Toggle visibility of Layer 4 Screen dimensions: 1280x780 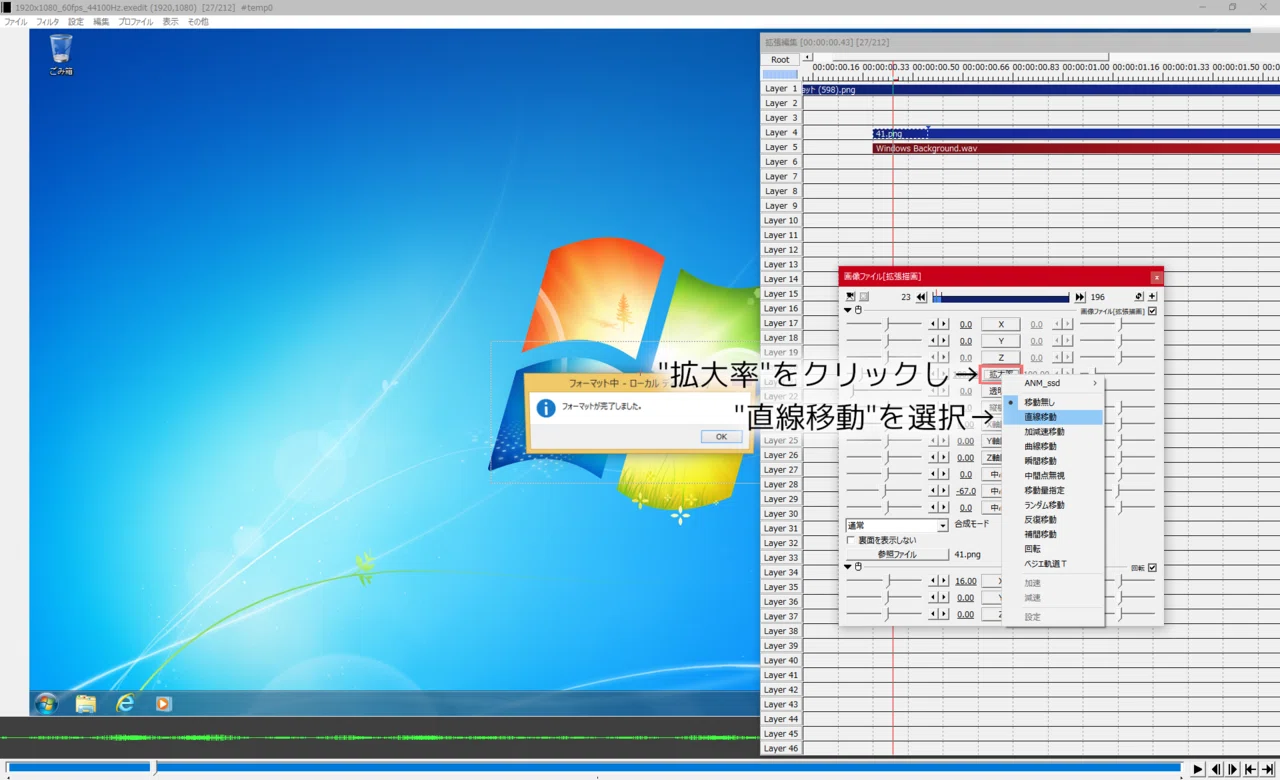point(781,133)
